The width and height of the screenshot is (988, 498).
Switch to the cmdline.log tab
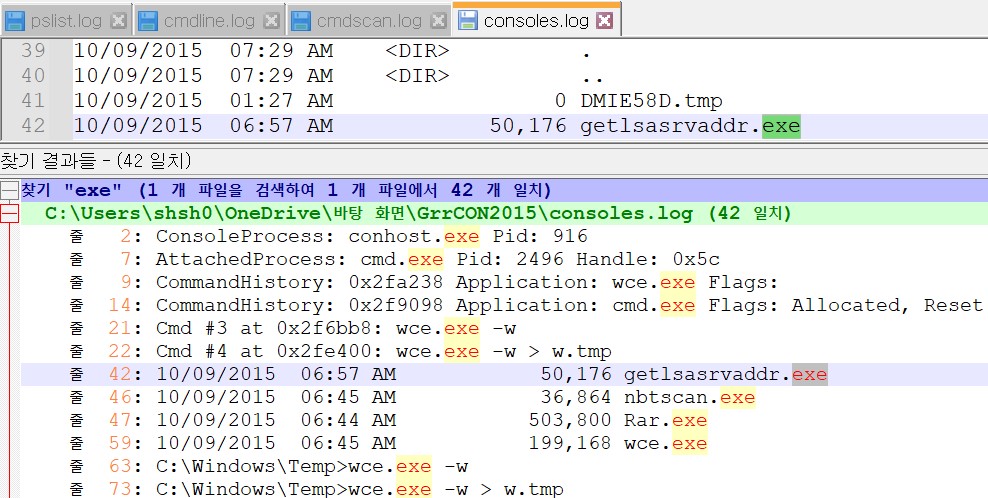click(209, 21)
